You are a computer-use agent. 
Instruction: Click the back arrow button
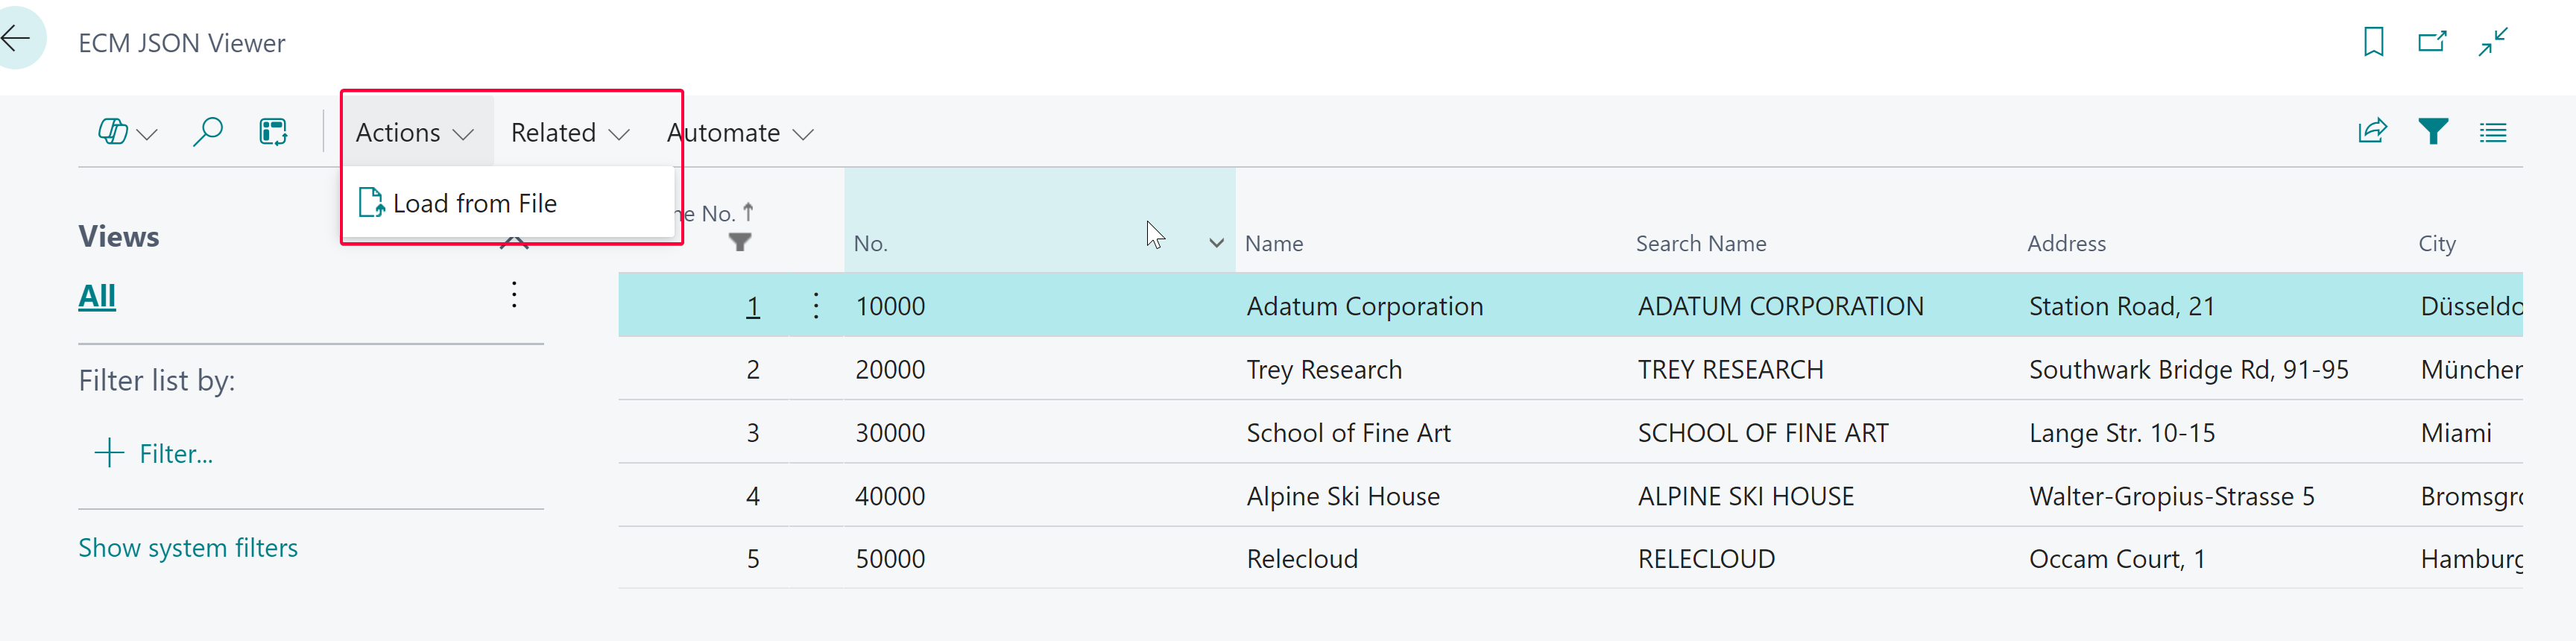click(17, 39)
